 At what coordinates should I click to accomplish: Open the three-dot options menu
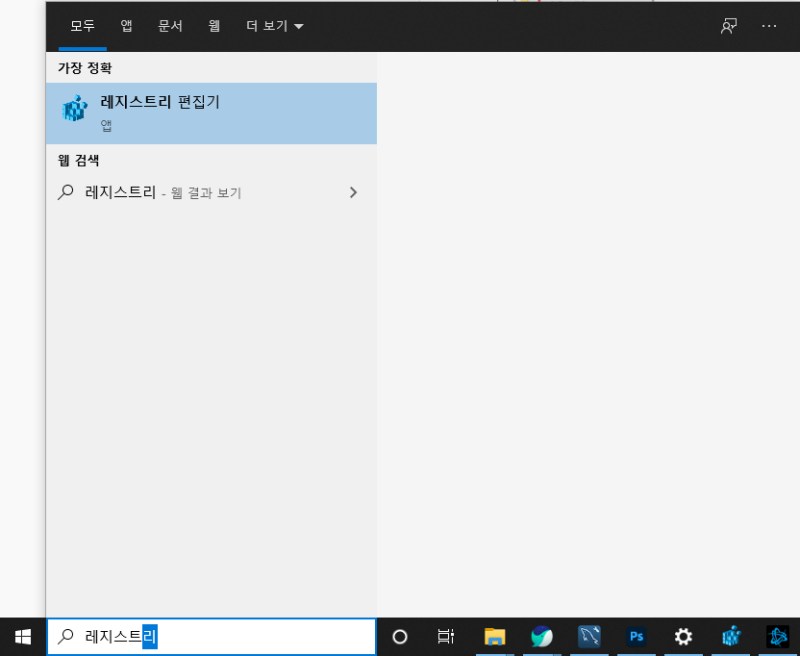769,26
